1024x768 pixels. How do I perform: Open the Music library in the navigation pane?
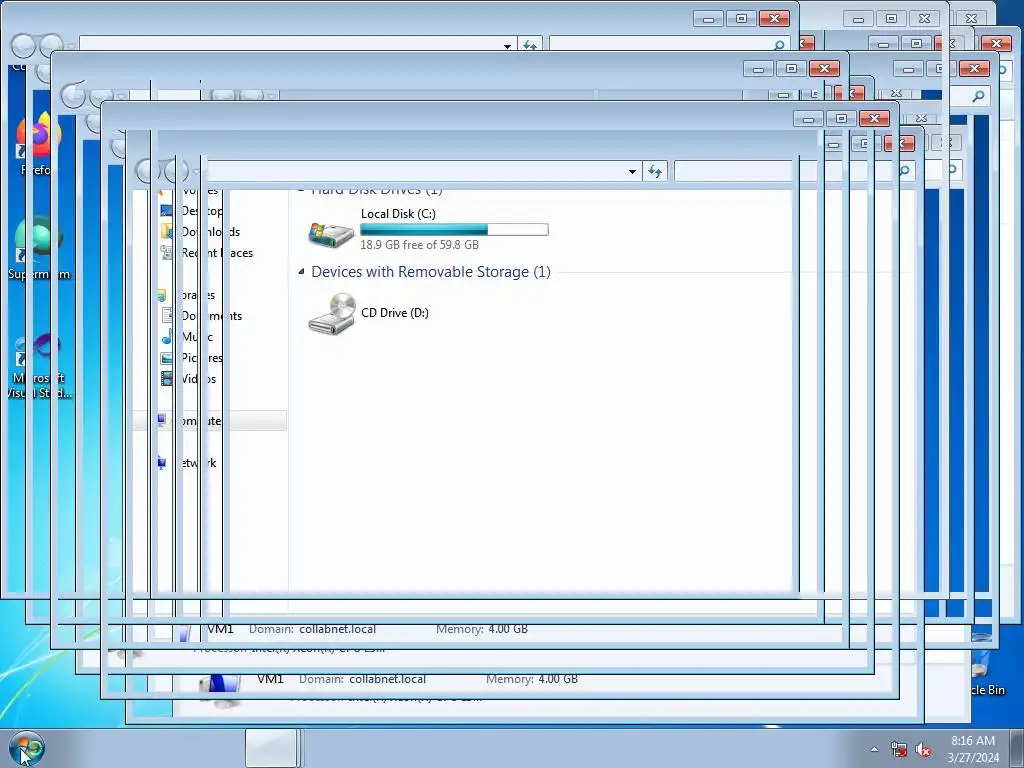(x=188, y=336)
